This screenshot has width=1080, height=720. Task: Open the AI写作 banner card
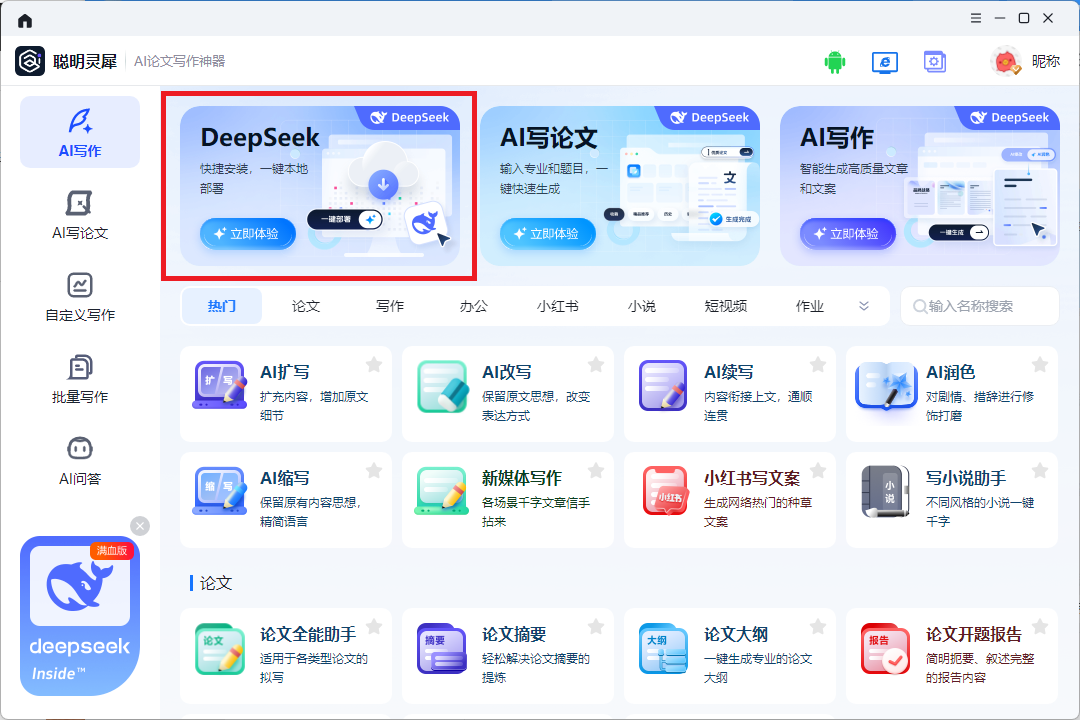(920, 186)
